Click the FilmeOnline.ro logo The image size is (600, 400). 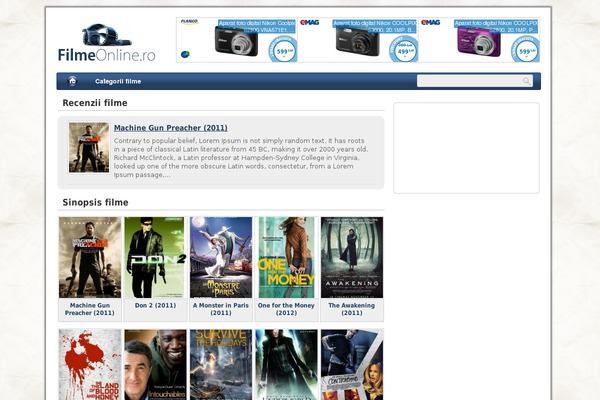pyautogui.click(x=106, y=43)
